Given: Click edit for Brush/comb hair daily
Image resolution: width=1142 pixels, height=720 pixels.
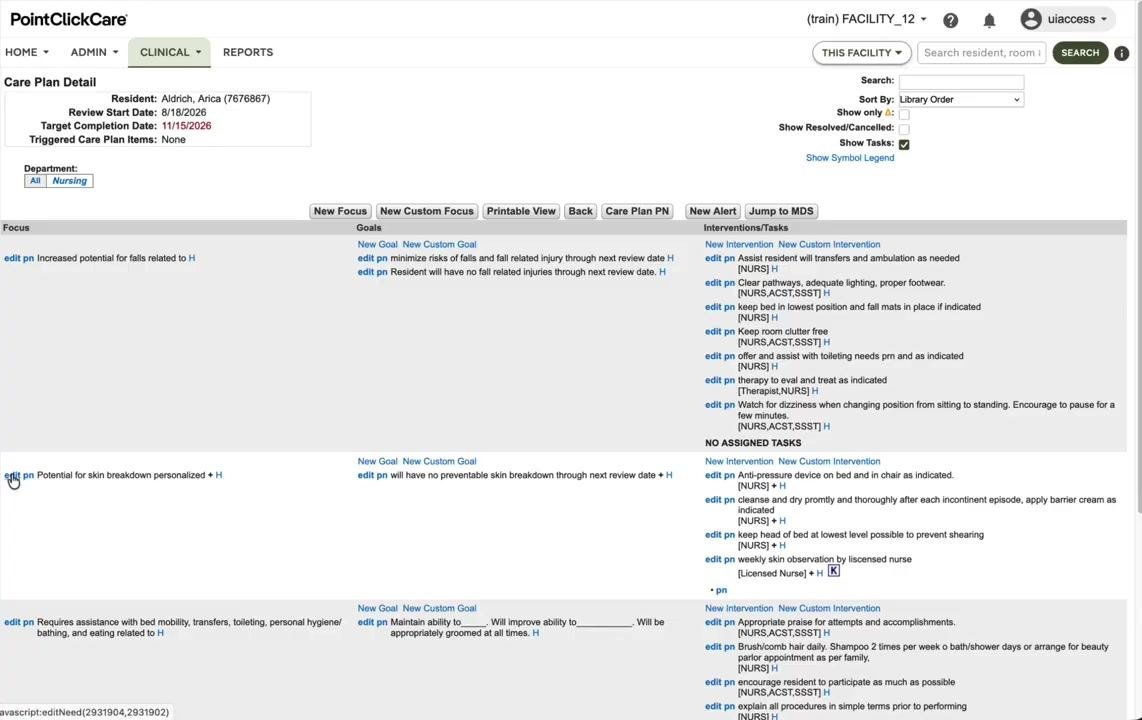Looking at the screenshot, I should [713, 647].
